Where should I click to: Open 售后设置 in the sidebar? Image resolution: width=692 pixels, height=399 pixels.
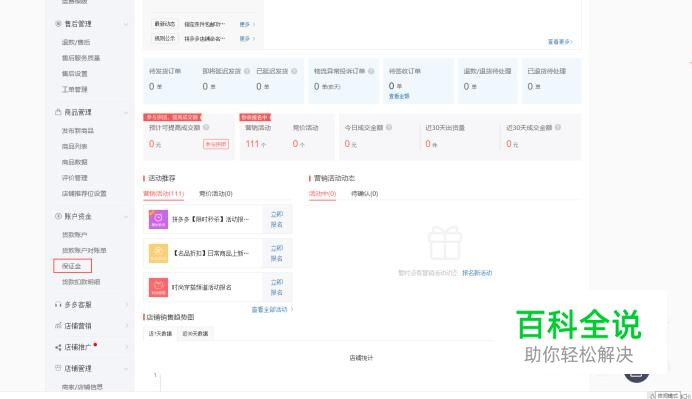click(75, 74)
